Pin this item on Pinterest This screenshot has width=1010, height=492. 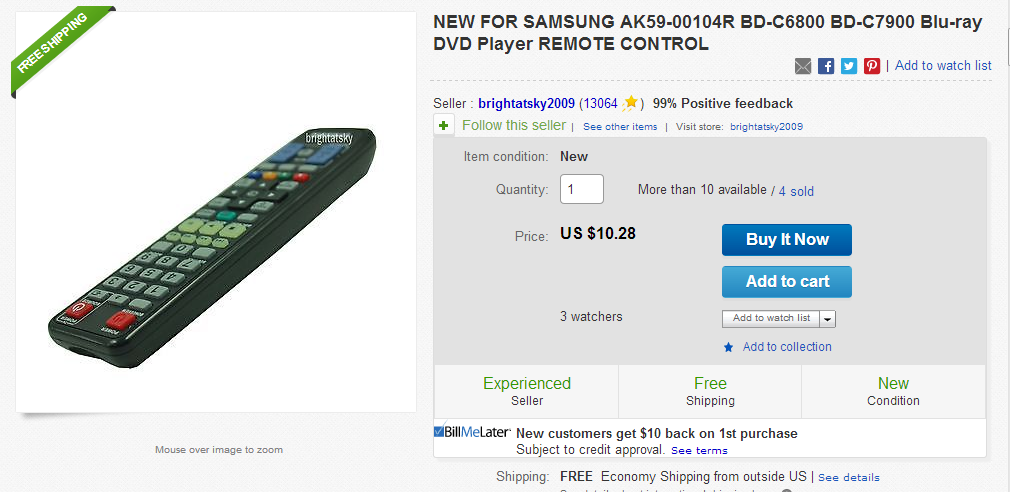point(872,66)
